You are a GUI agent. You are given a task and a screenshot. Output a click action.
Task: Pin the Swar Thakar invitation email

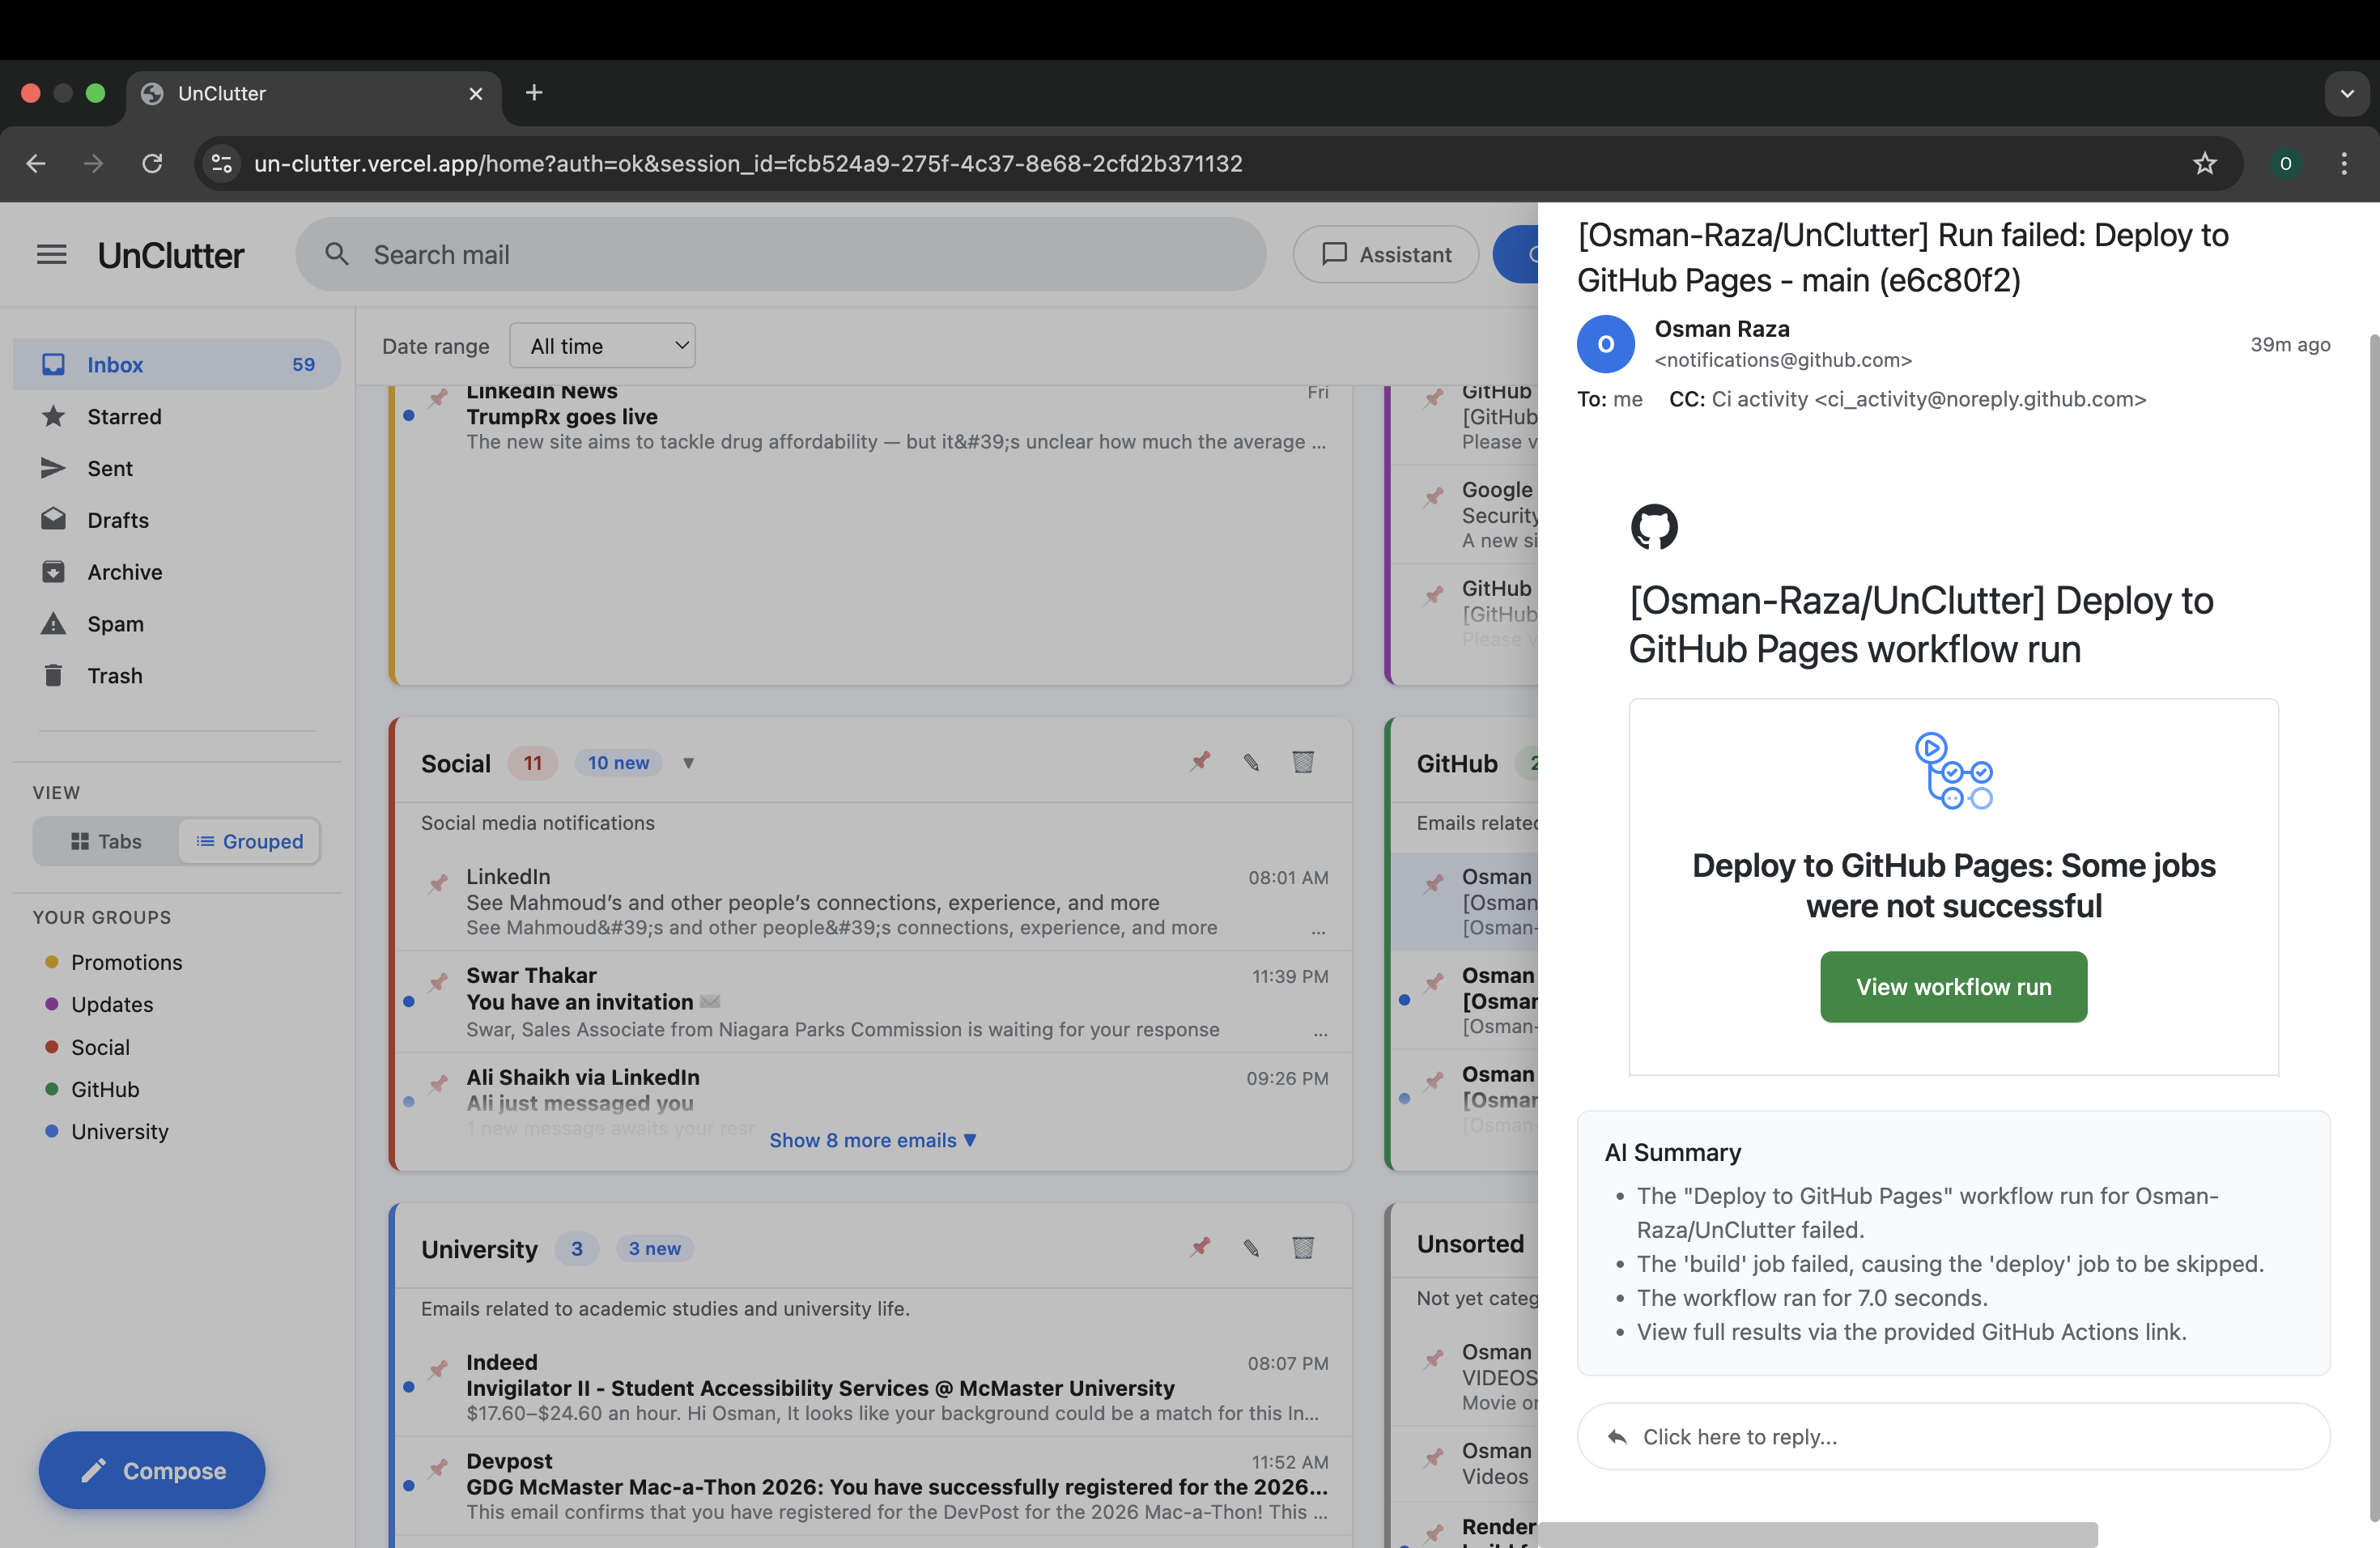click(x=438, y=982)
